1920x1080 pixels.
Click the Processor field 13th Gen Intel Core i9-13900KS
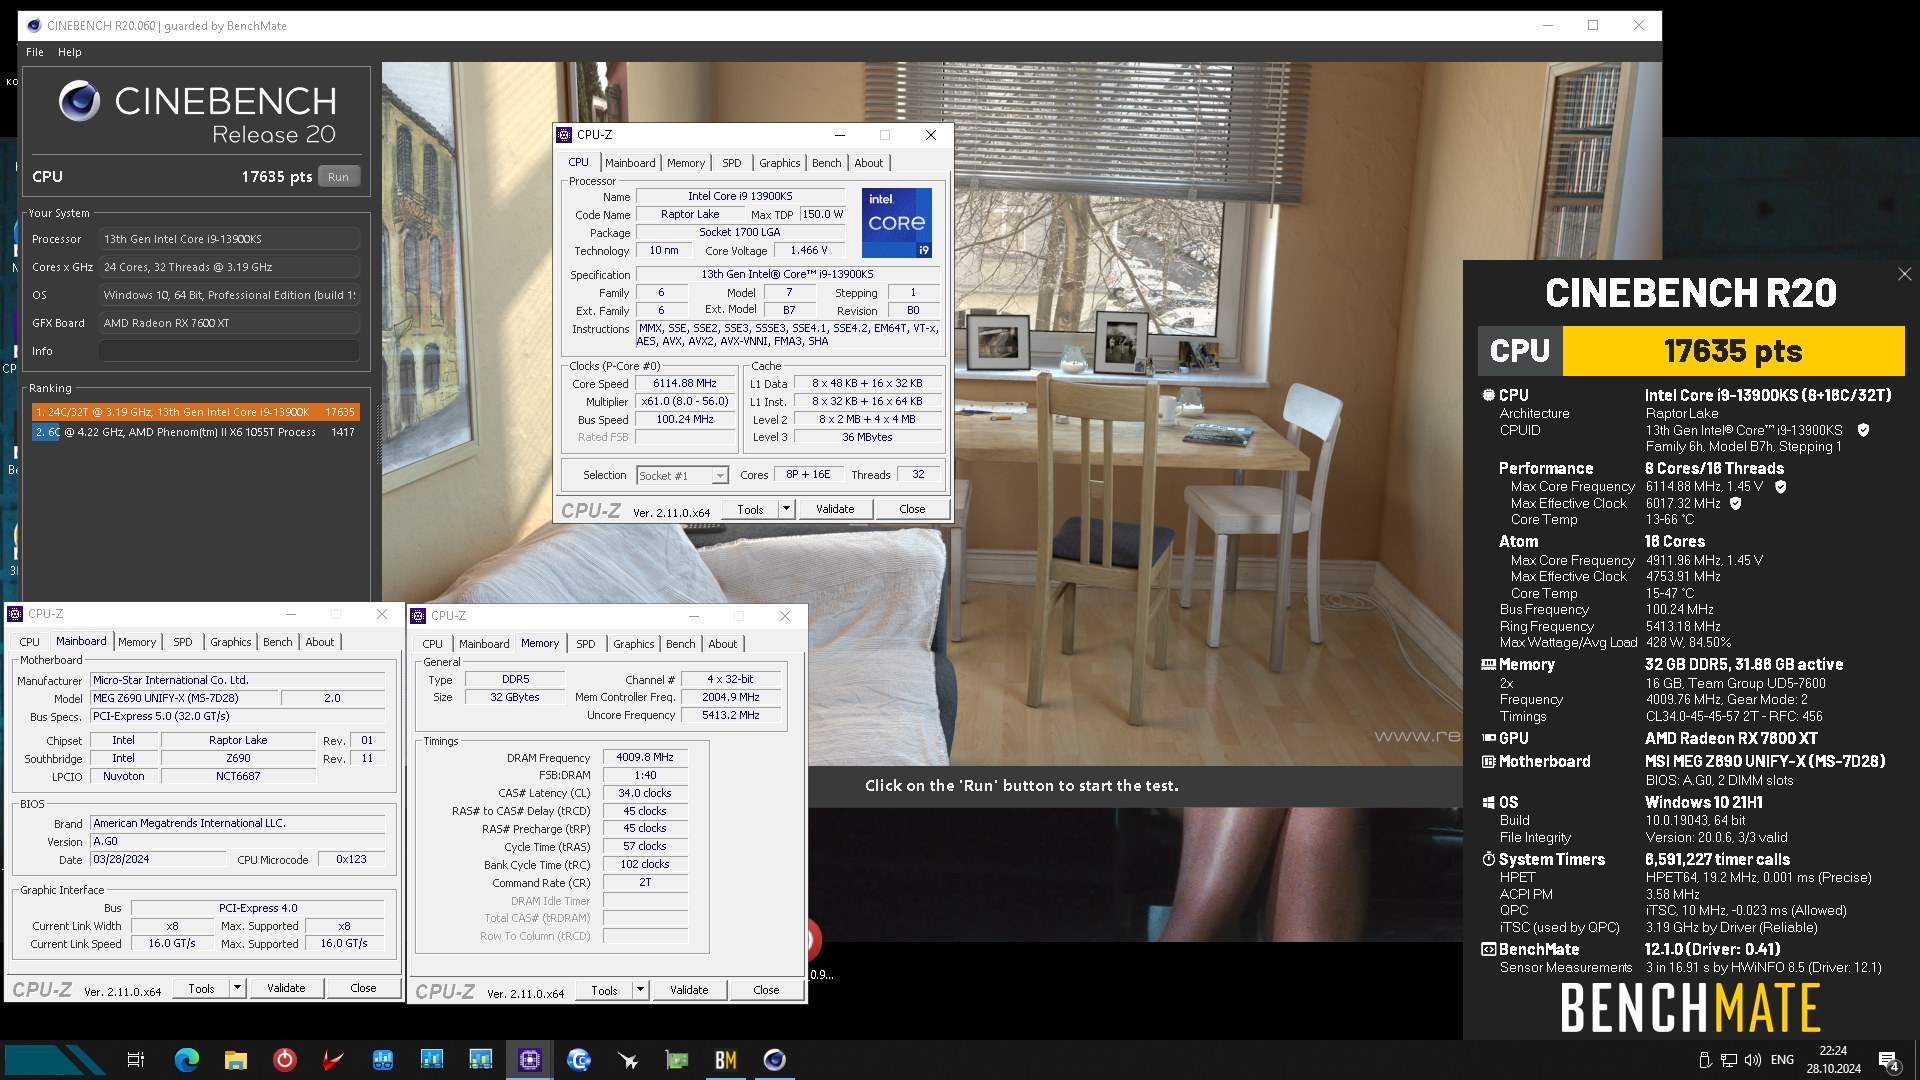(229, 239)
